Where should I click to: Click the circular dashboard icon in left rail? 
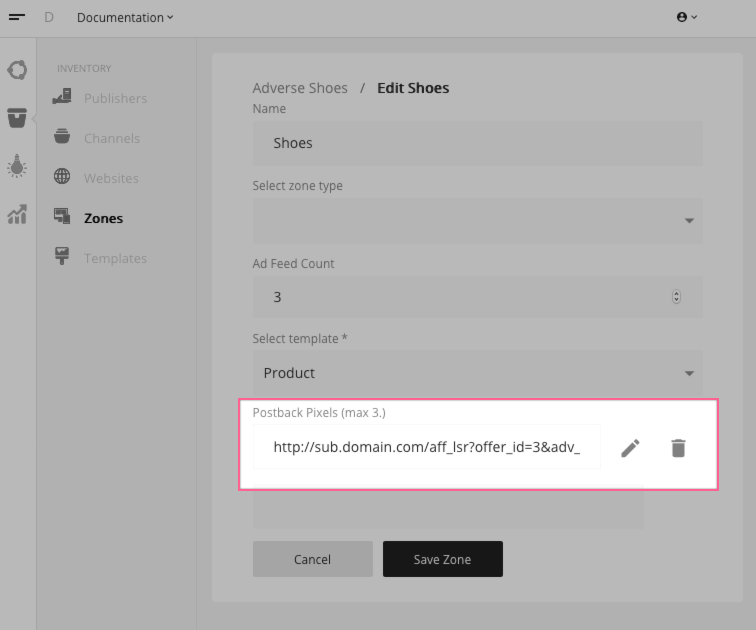click(17, 70)
